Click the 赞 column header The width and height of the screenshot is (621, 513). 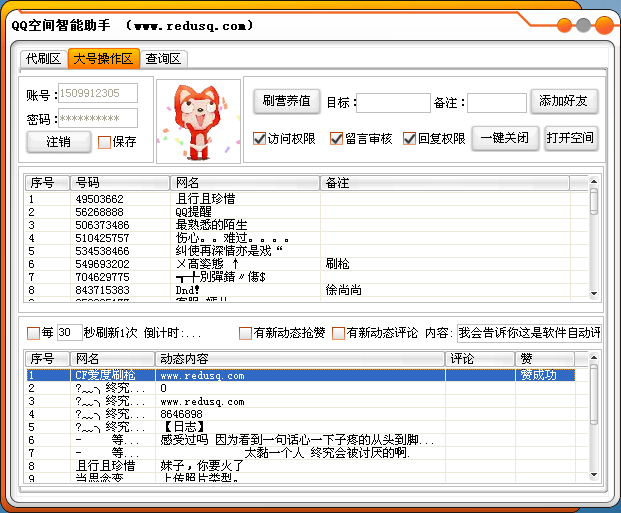pyautogui.click(x=545, y=359)
